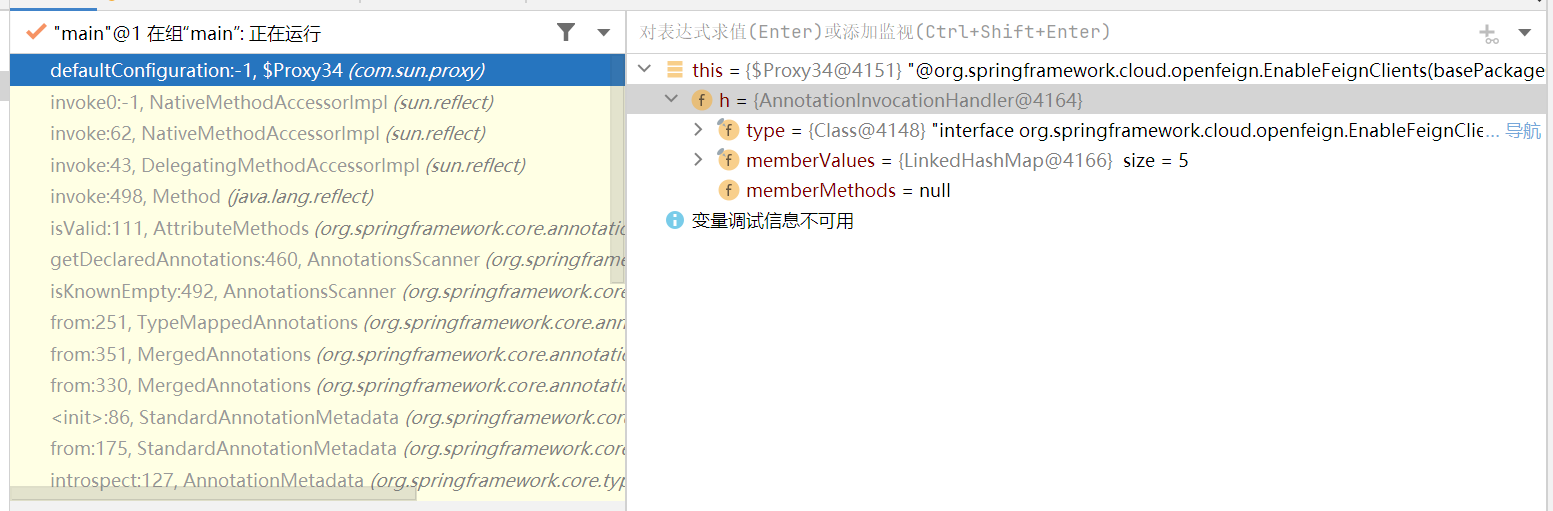Click the field icon beside memberValues
Viewport: 1553px width, 511px height.
[728, 160]
